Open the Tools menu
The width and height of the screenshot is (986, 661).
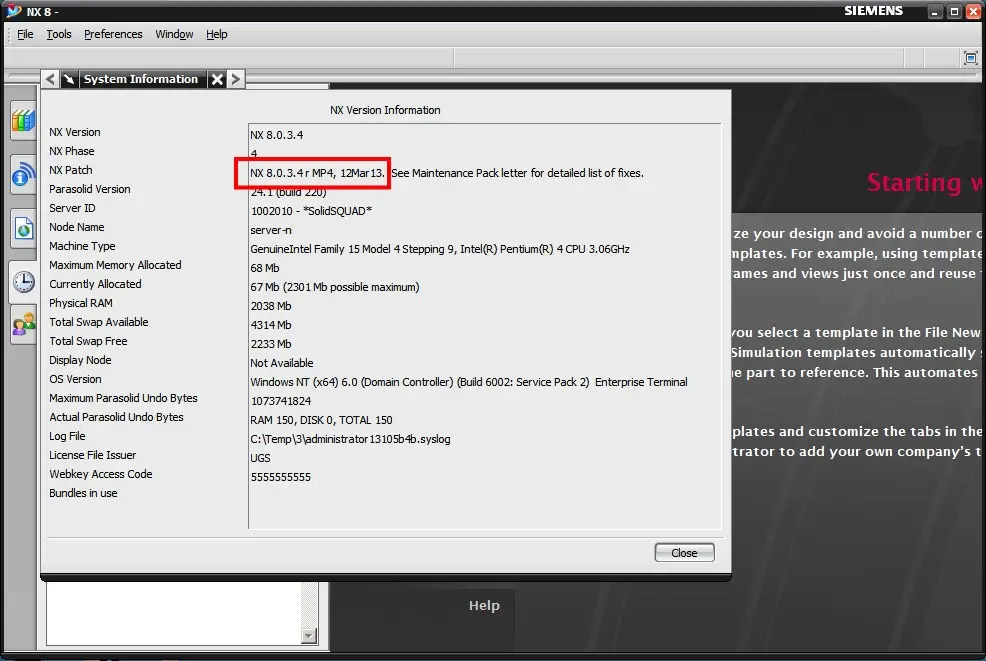pyautogui.click(x=59, y=34)
